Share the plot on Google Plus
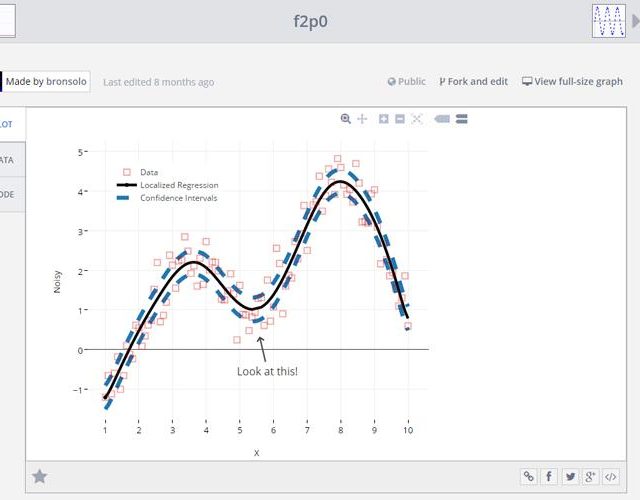This screenshot has height=500, width=640. [x=590, y=476]
